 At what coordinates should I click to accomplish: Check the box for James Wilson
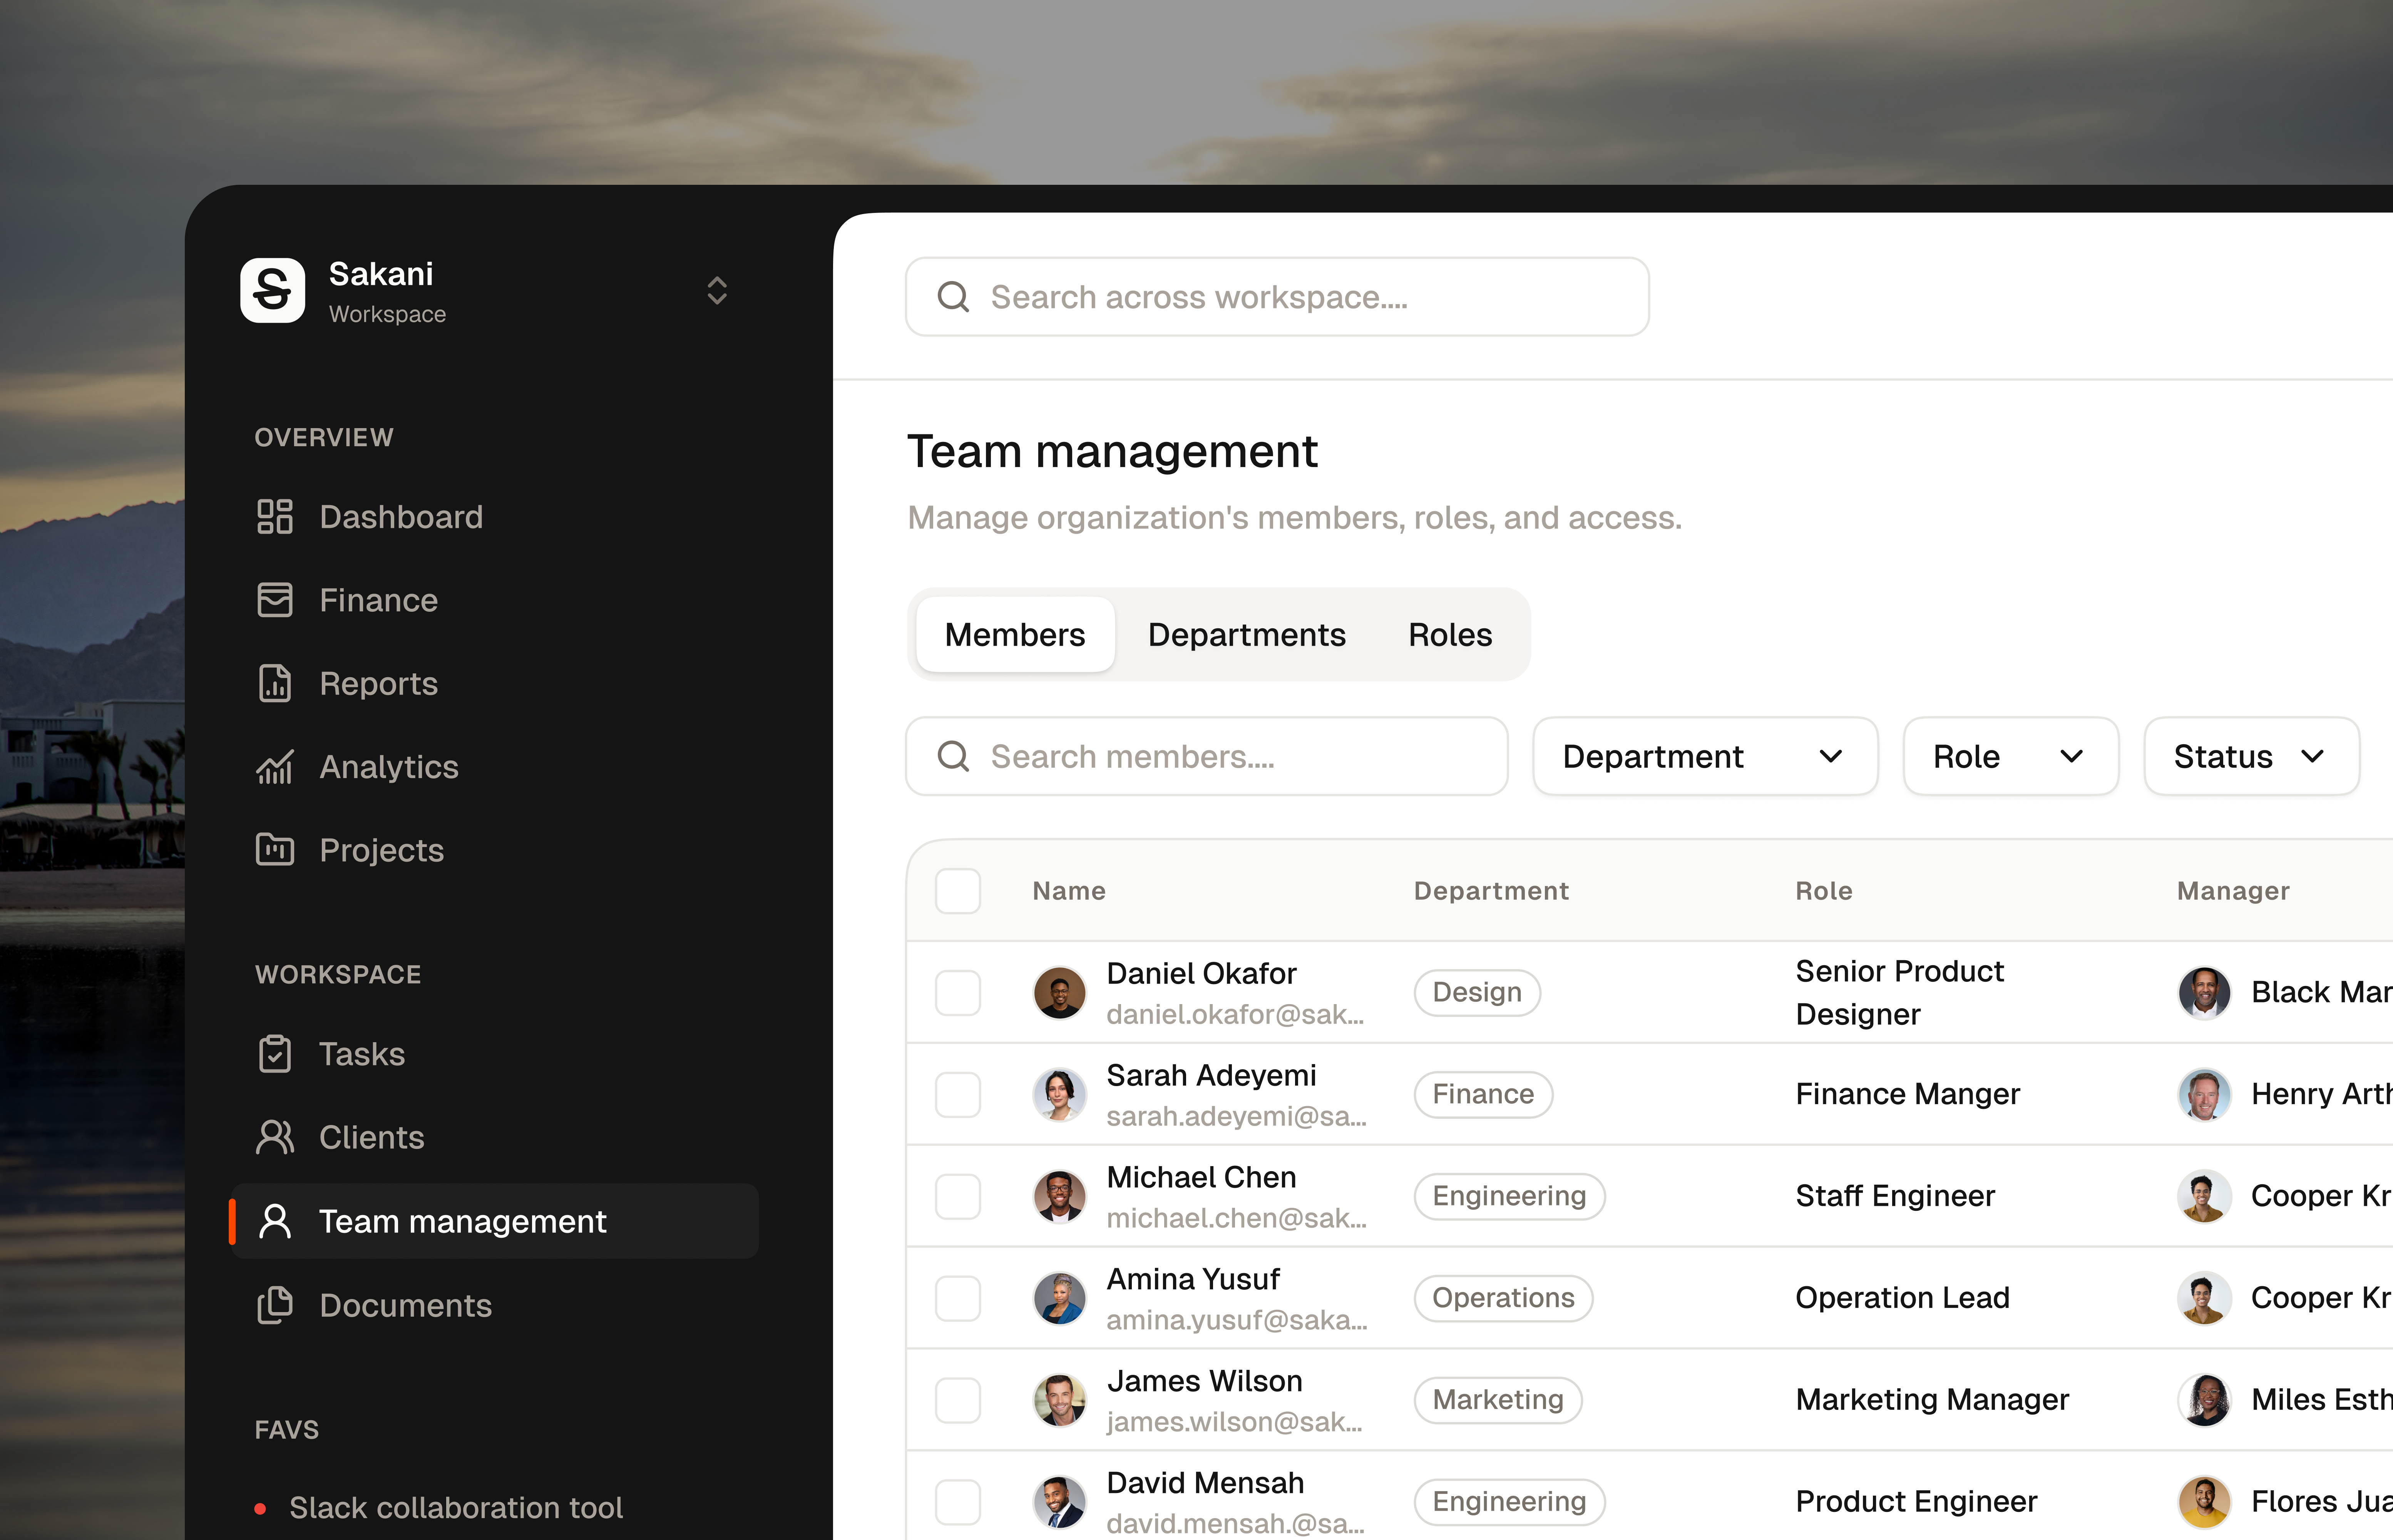[957, 1400]
